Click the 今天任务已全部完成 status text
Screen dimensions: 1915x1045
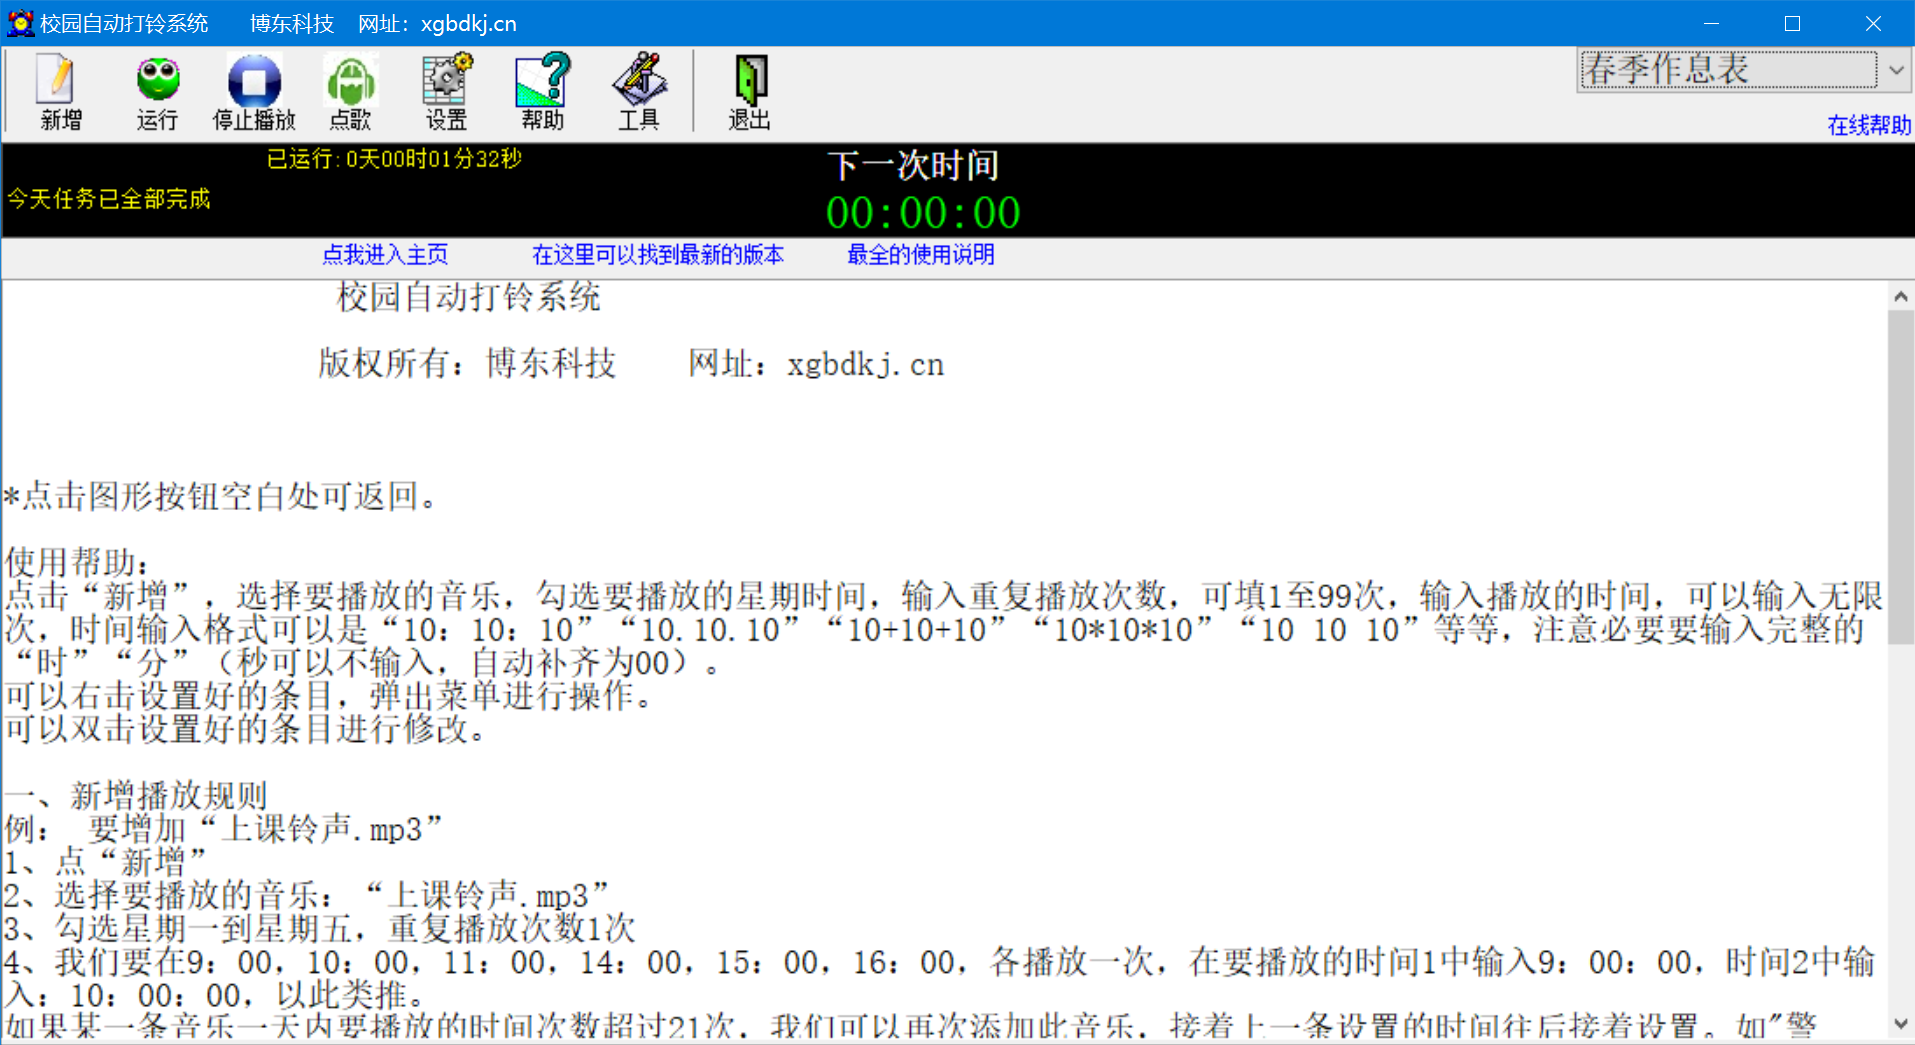pyautogui.click(x=109, y=199)
